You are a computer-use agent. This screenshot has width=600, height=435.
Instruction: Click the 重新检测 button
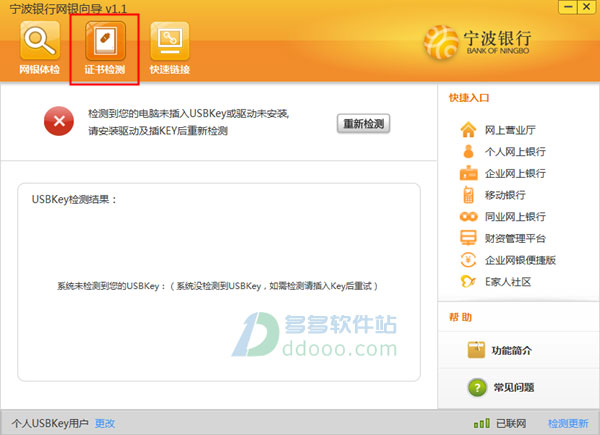tap(364, 124)
